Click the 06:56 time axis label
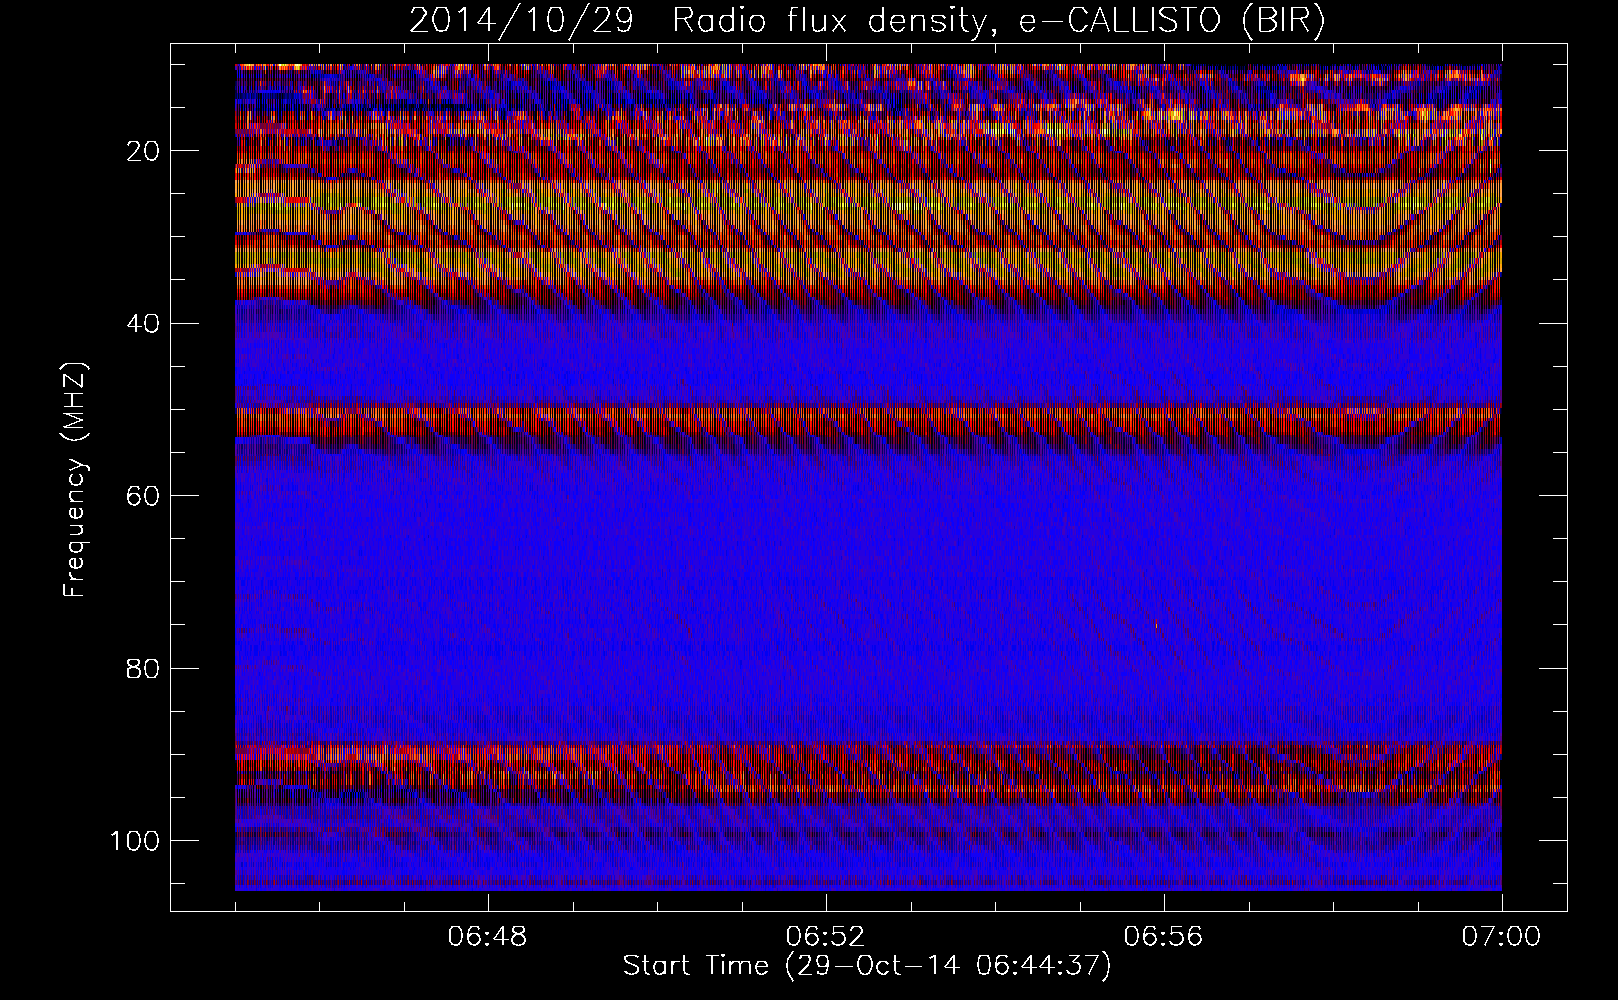The width and height of the screenshot is (1618, 1000). [x=1164, y=937]
